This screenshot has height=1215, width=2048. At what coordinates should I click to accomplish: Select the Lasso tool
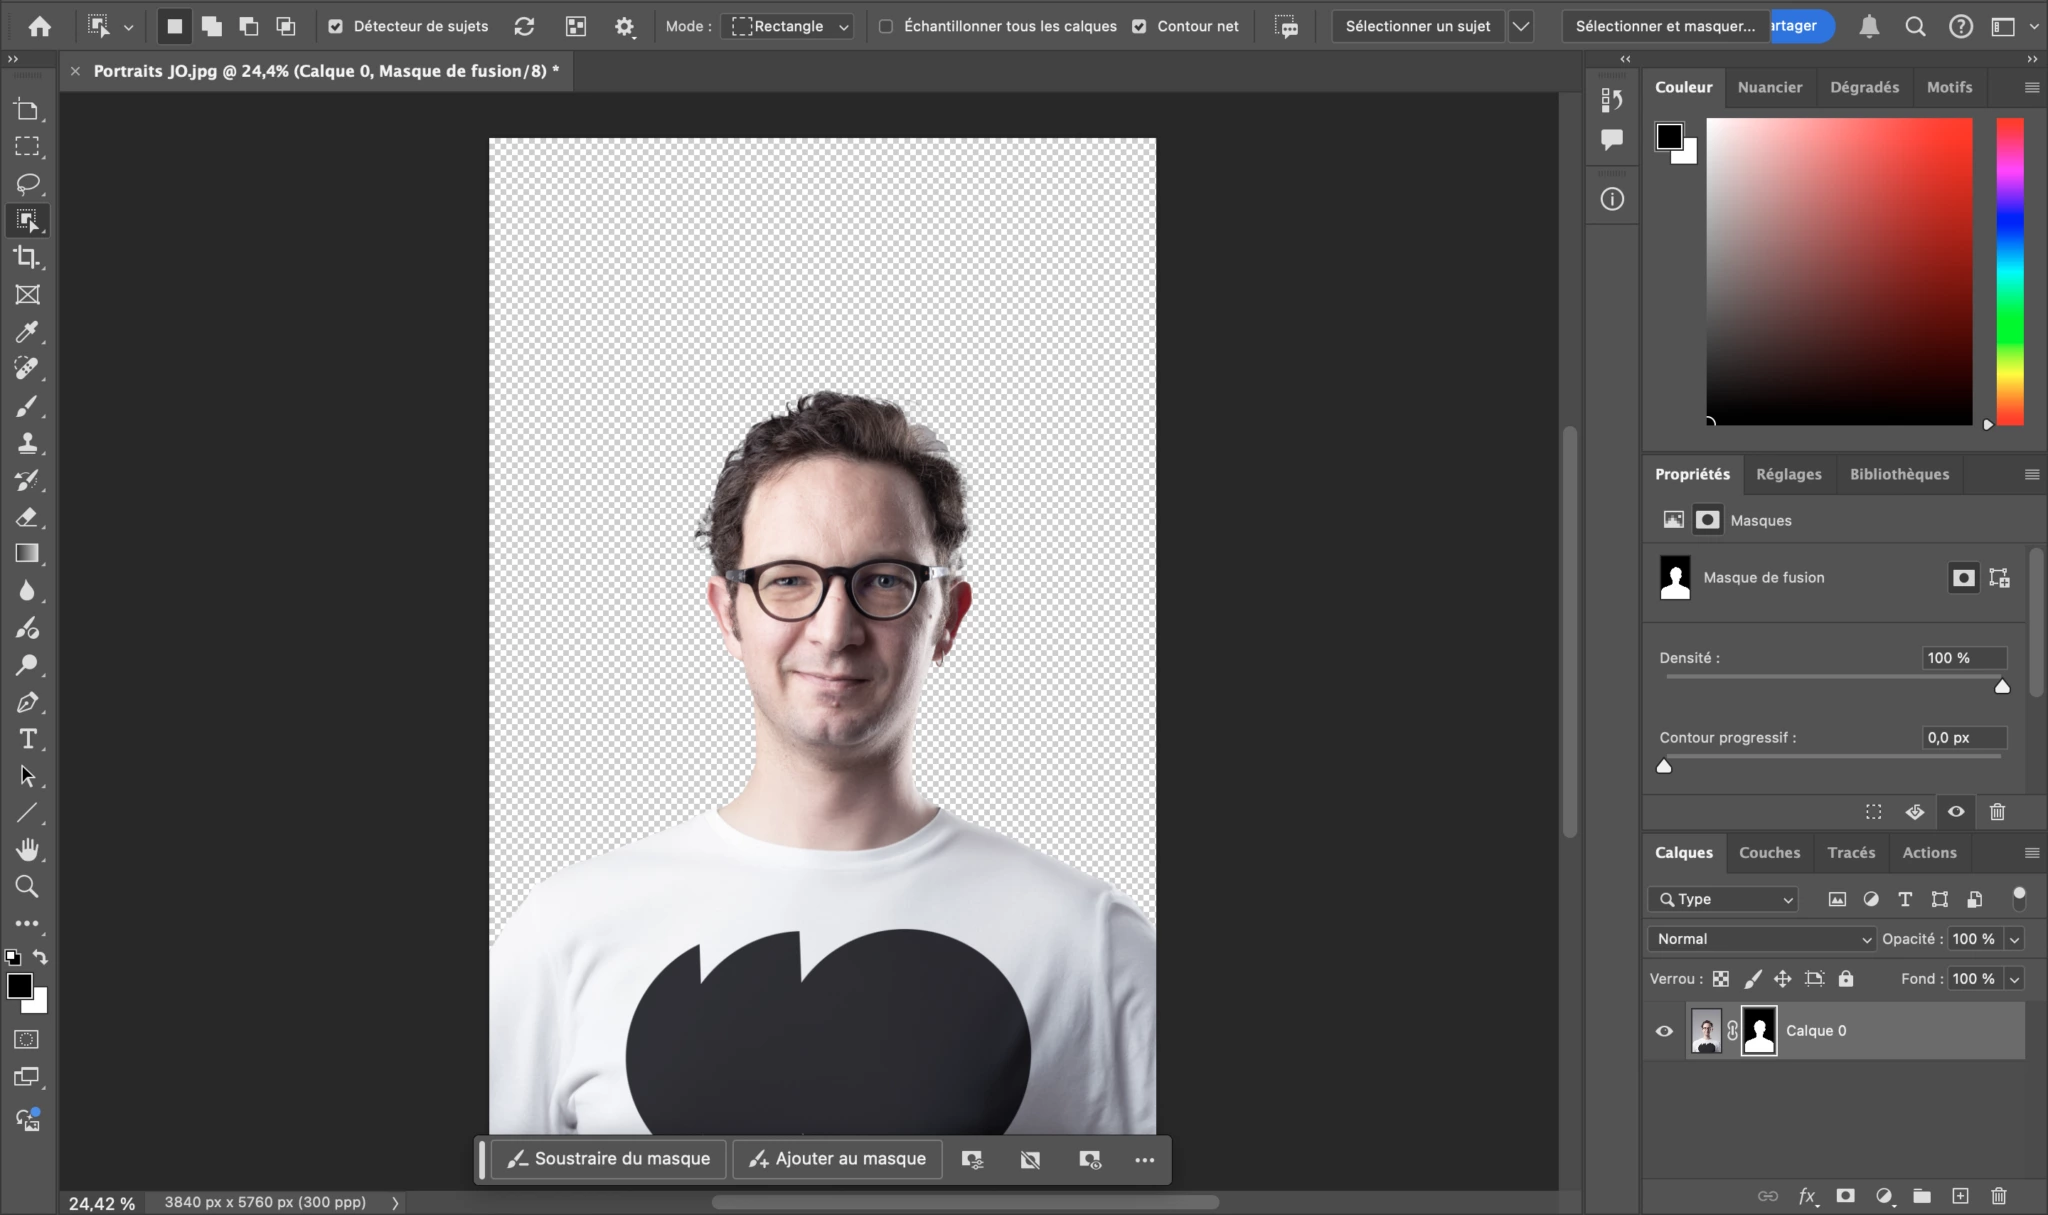(x=27, y=184)
